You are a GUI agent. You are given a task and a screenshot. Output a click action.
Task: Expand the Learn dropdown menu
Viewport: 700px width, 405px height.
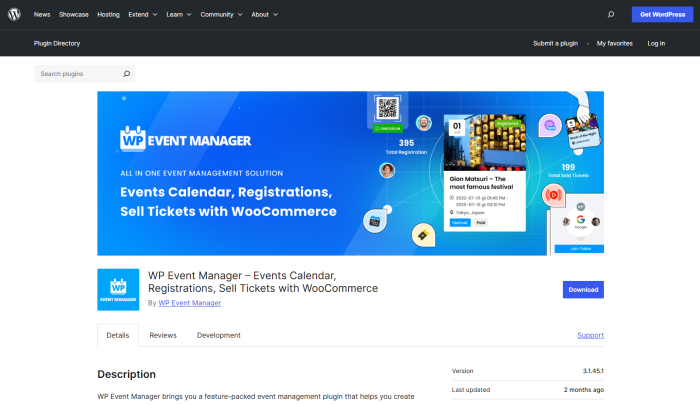[x=179, y=14]
